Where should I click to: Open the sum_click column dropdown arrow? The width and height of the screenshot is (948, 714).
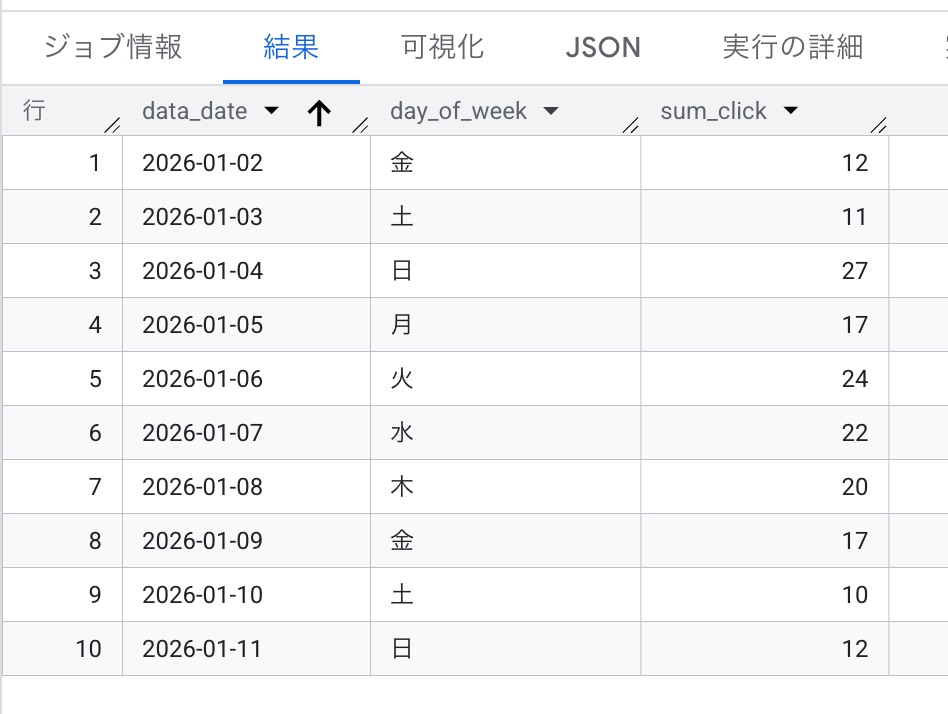point(791,111)
